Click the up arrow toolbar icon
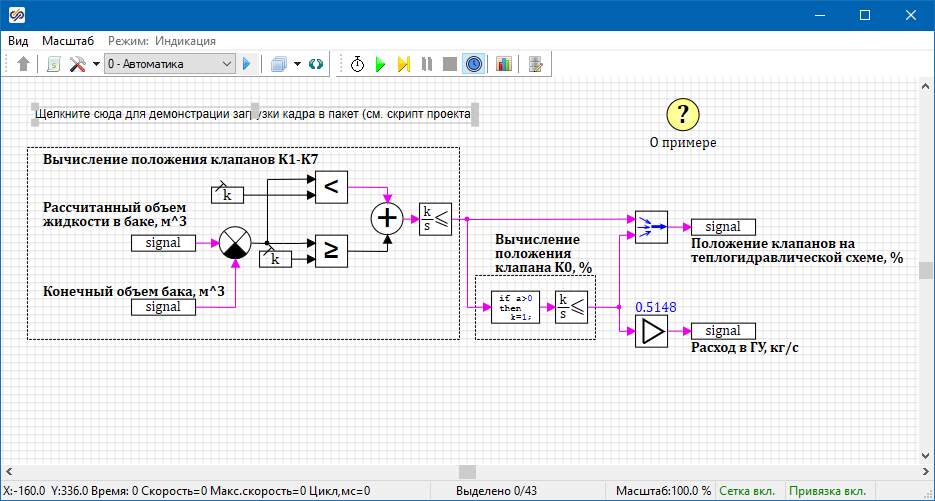The width and height of the screenshot is (935, 501). [x=24, y=64]
